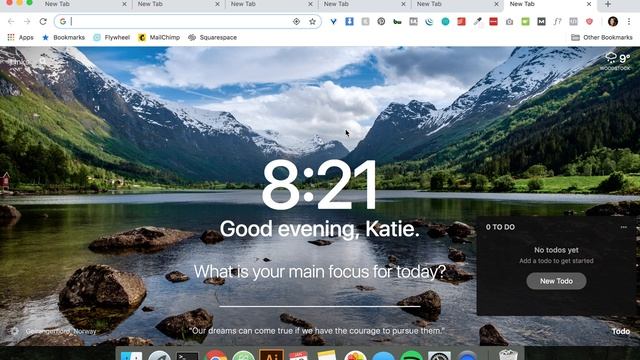Click the Pinterest save extension icon
The height and width of the screenshot is (360, 640).
click(381, 22)
